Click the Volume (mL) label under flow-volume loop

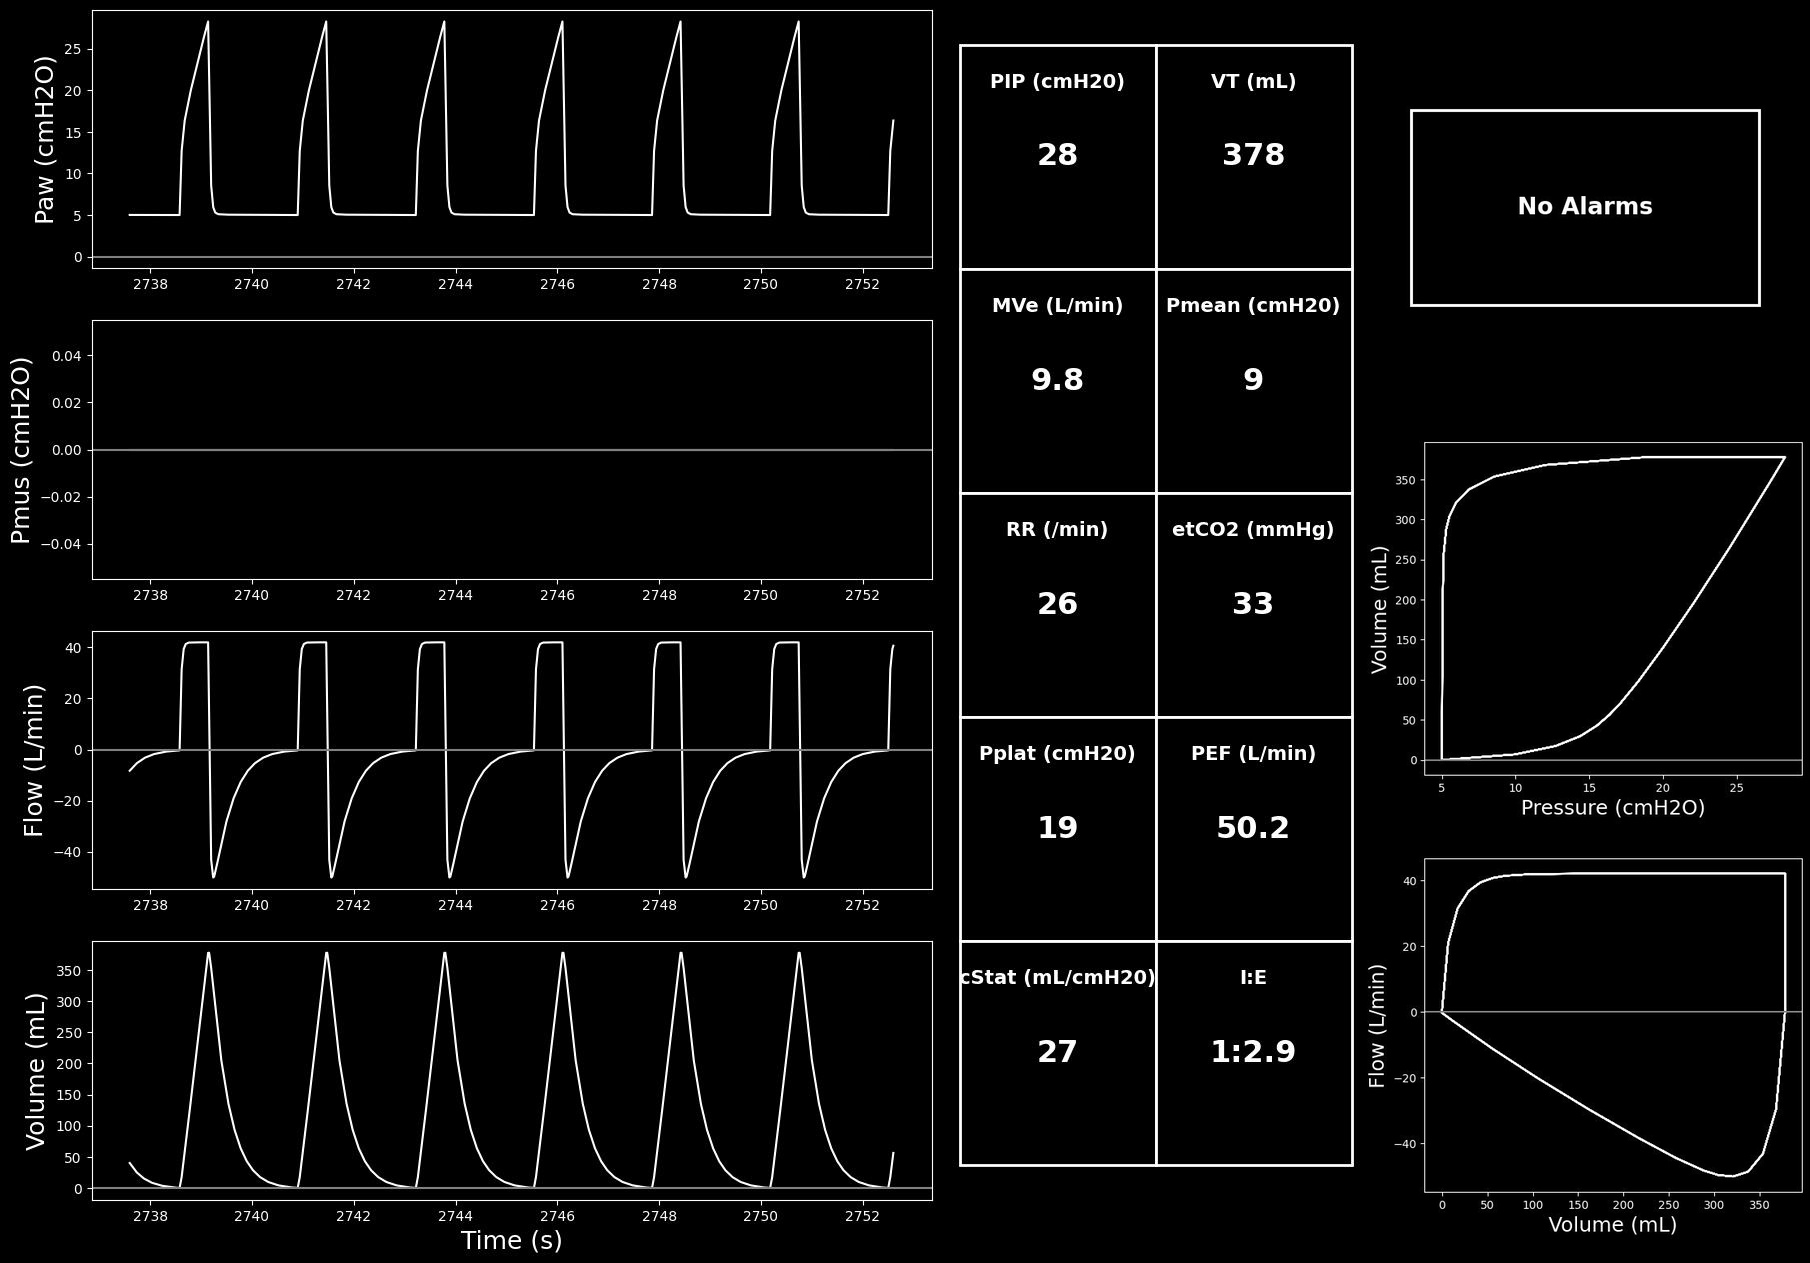pos(1613,1225)
